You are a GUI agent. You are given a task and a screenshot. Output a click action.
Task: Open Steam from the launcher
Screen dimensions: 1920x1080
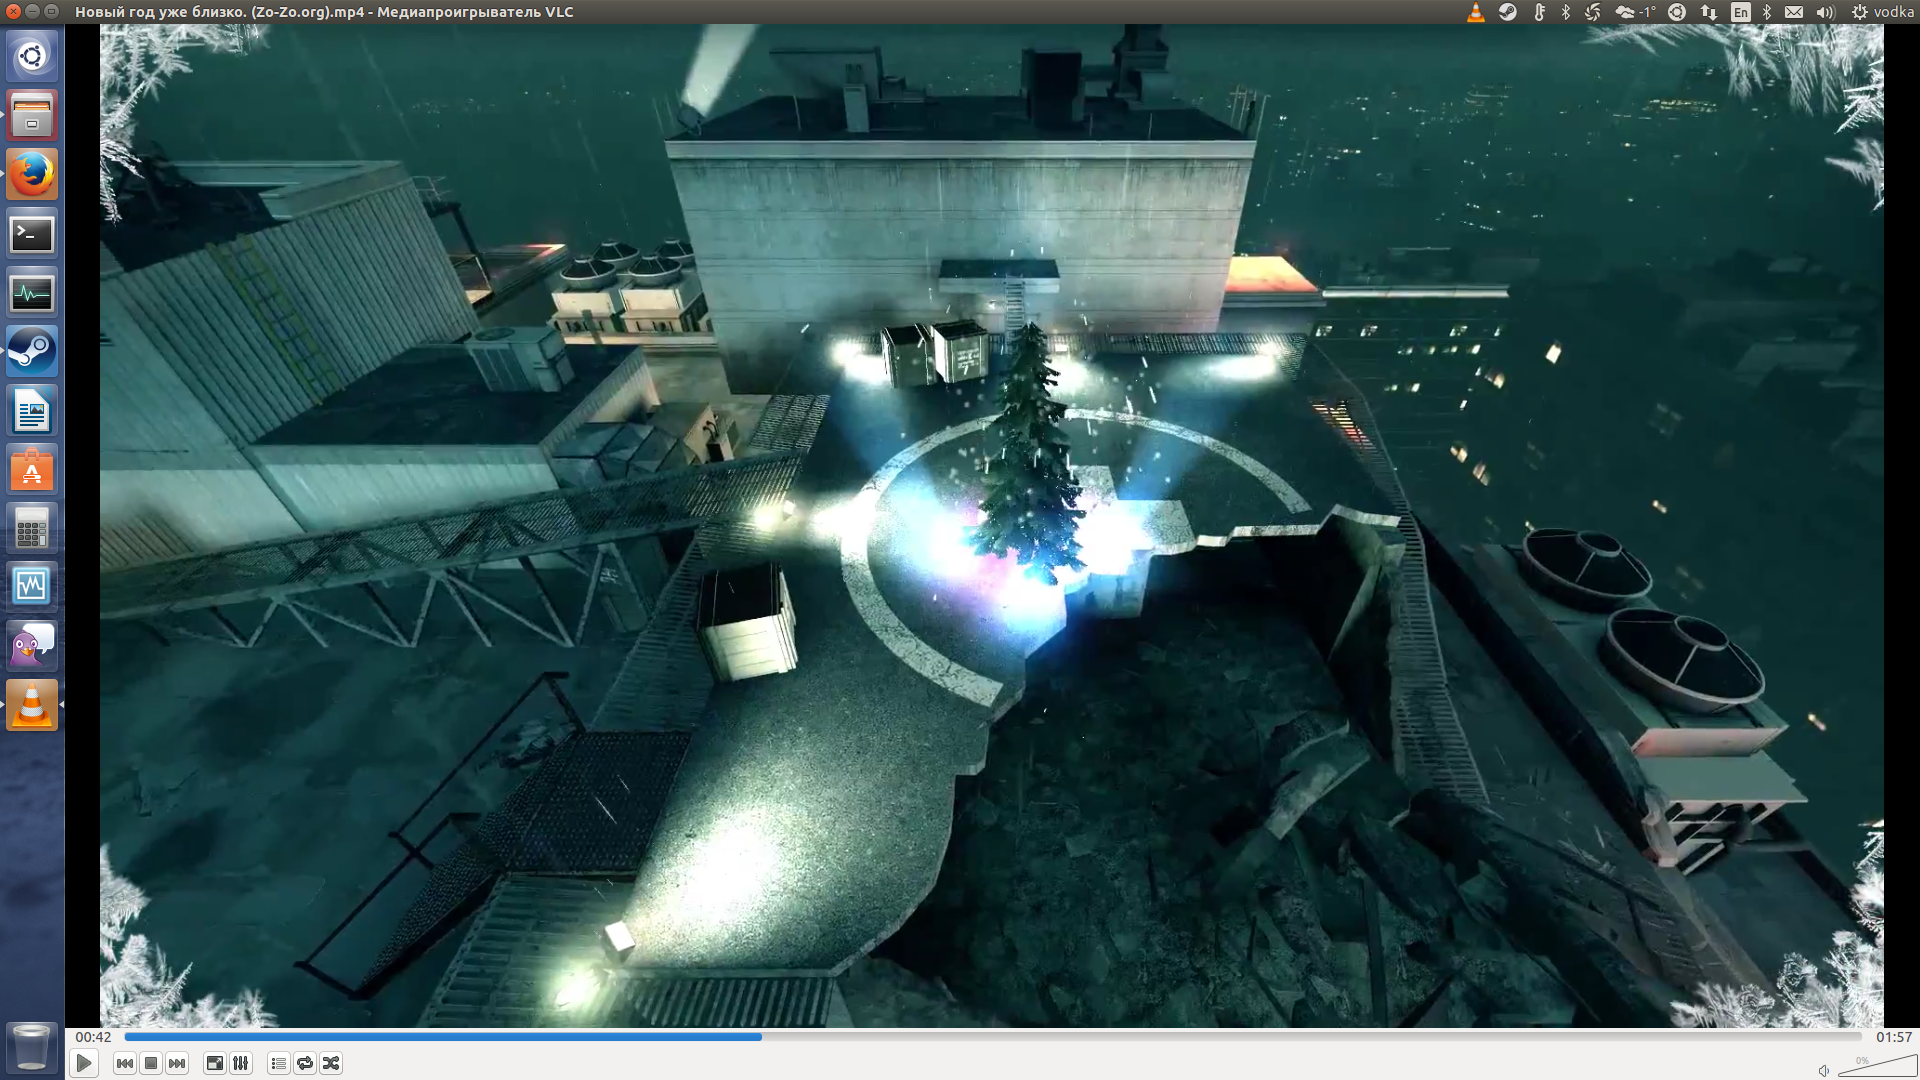click(x=32, y=352)
